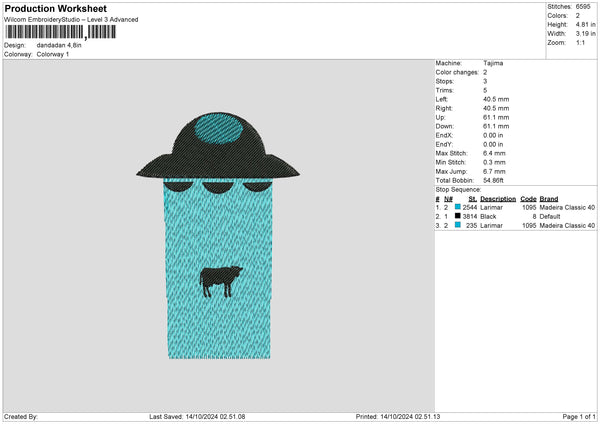Click design name 'dandadan 4,8in'
Screen dimensions: 600x424
pos(59,45)
